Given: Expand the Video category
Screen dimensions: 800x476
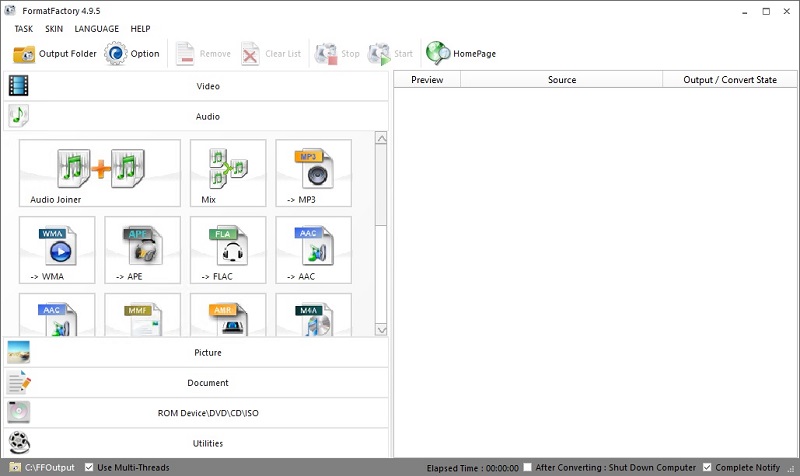Looking at the screenshot, I should [x=196, y=86].
